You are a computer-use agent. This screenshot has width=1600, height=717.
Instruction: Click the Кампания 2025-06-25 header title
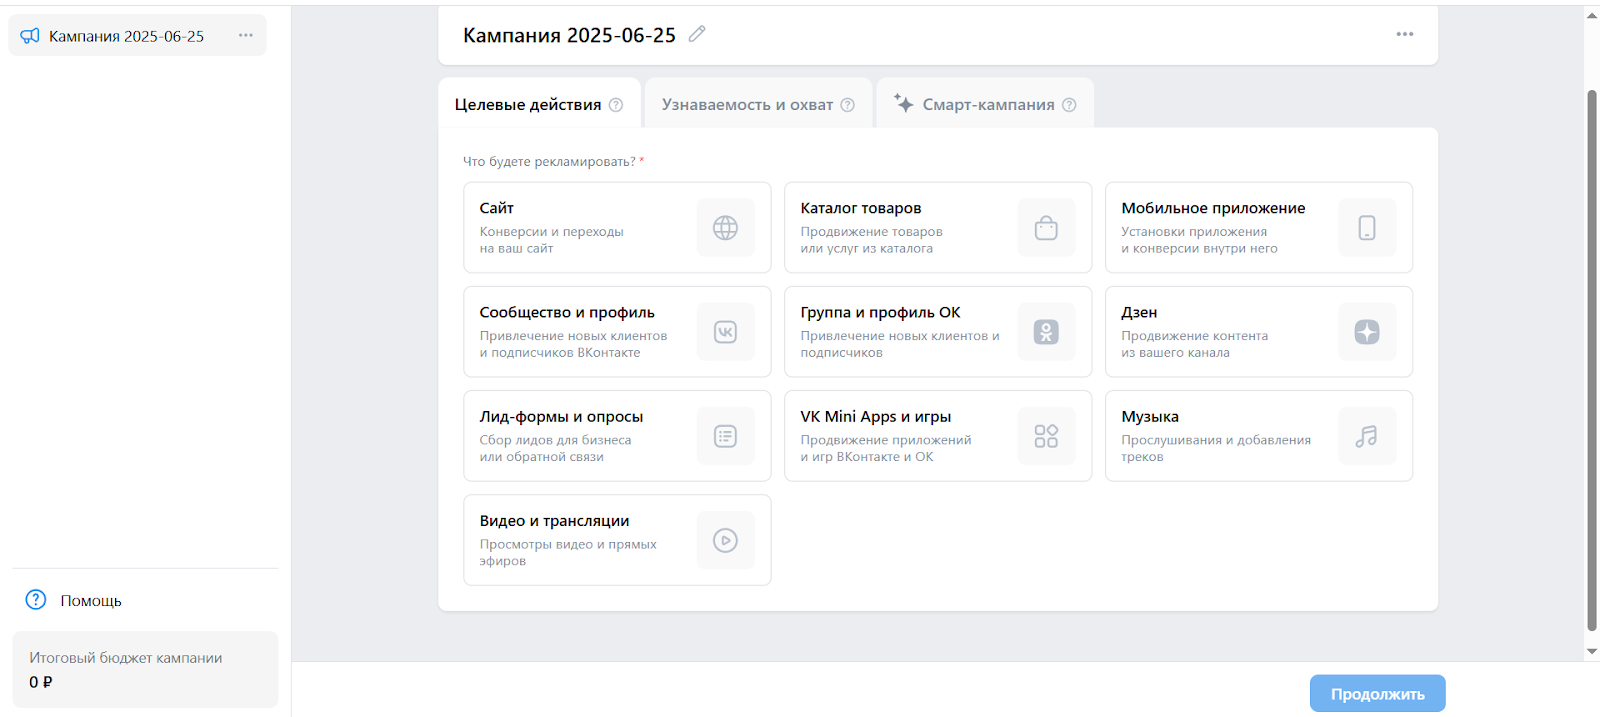[569, 35]
